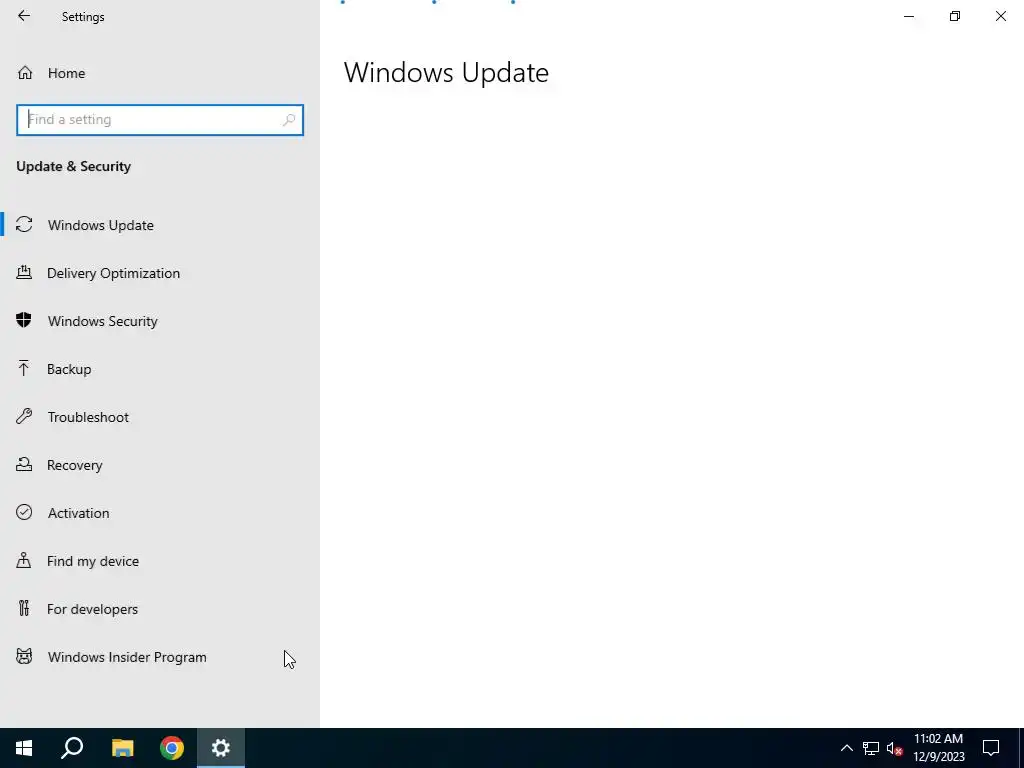The width and height of the screenshot is (1024, 768).
Task: Click the back arrow in Settings
Action: click(x=24, y=16)
